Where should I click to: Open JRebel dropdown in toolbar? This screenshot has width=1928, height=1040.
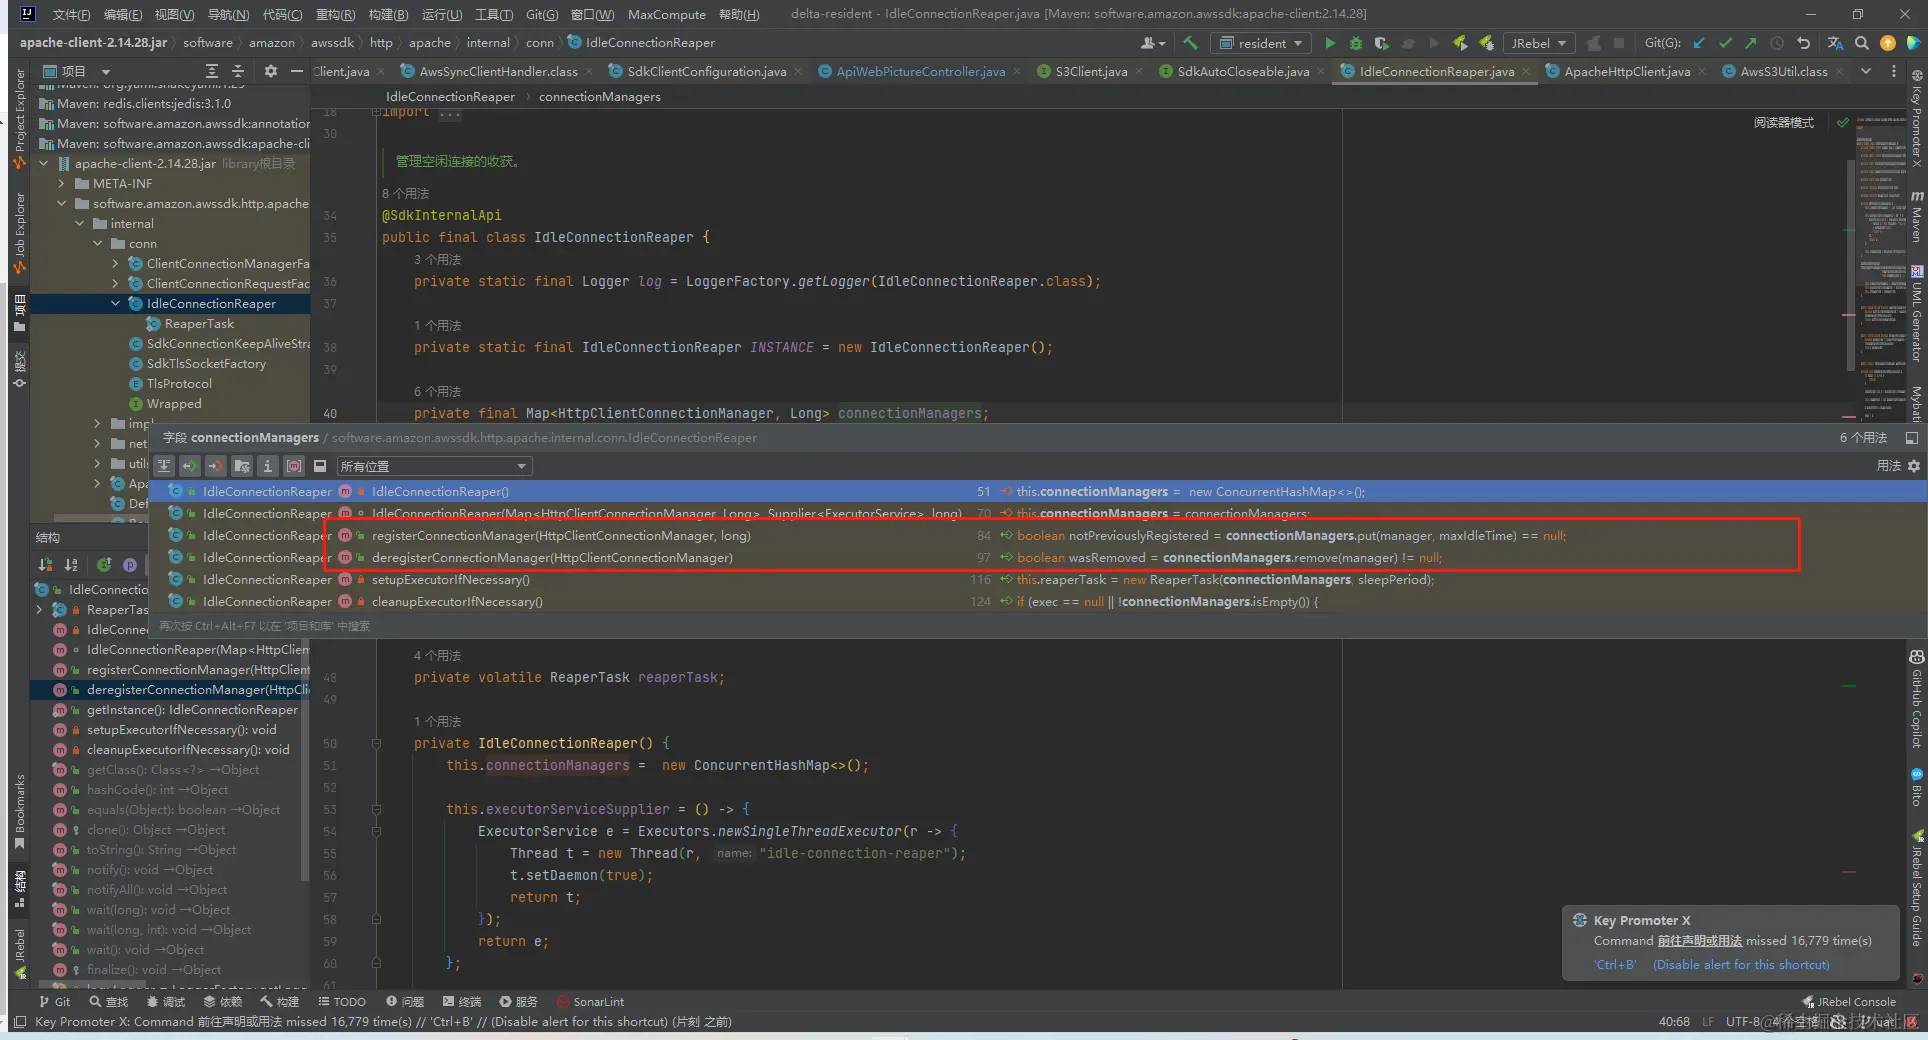(x=1538, y=43)
